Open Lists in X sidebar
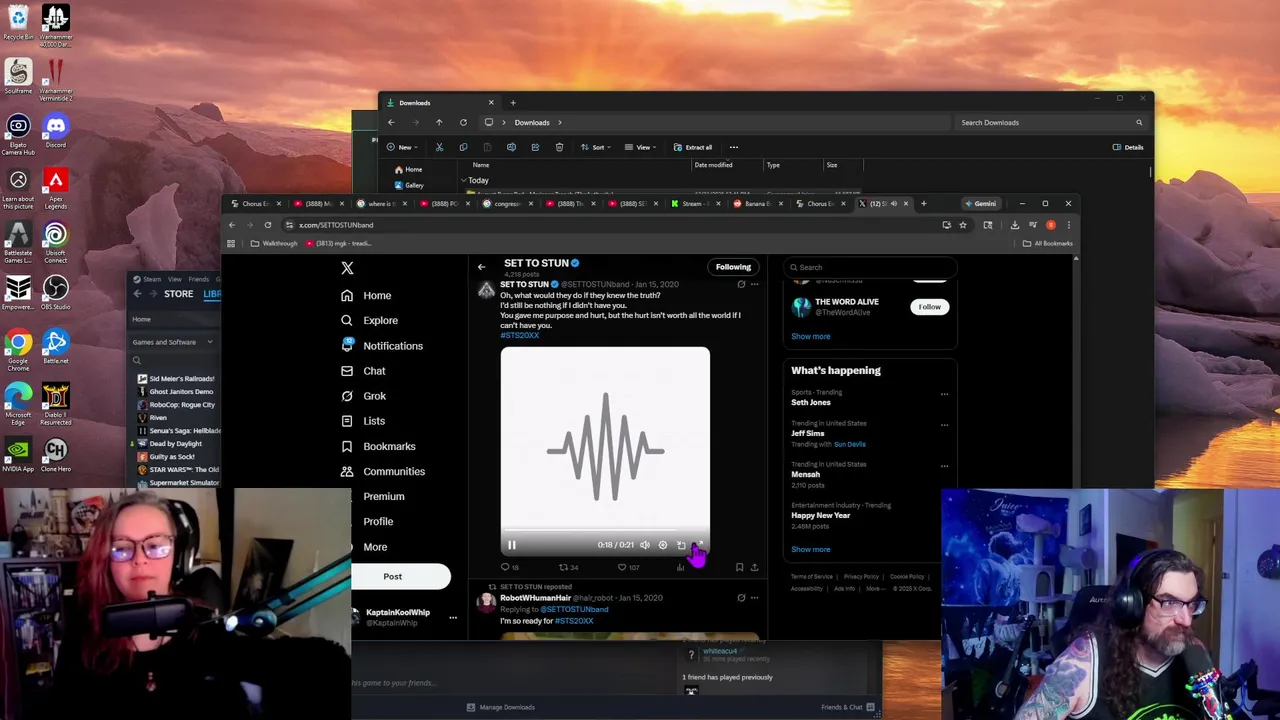 tap(363, 421)
